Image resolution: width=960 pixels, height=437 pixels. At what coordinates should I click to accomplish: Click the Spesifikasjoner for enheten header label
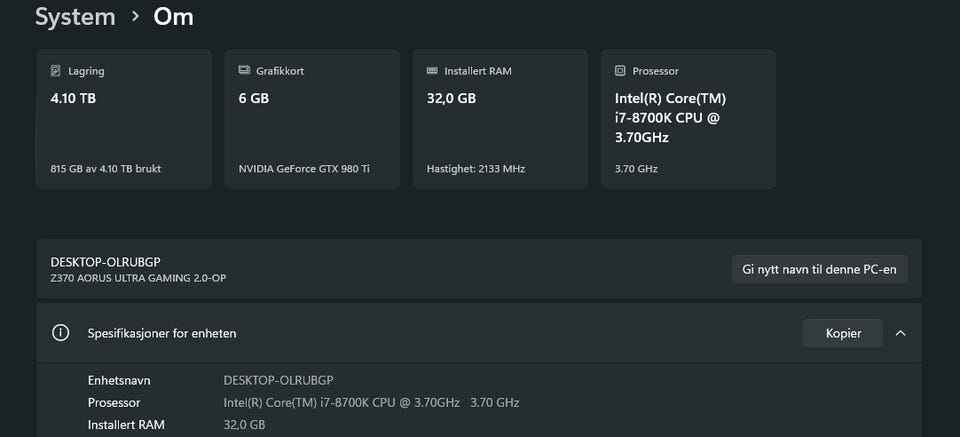point(162,333)
